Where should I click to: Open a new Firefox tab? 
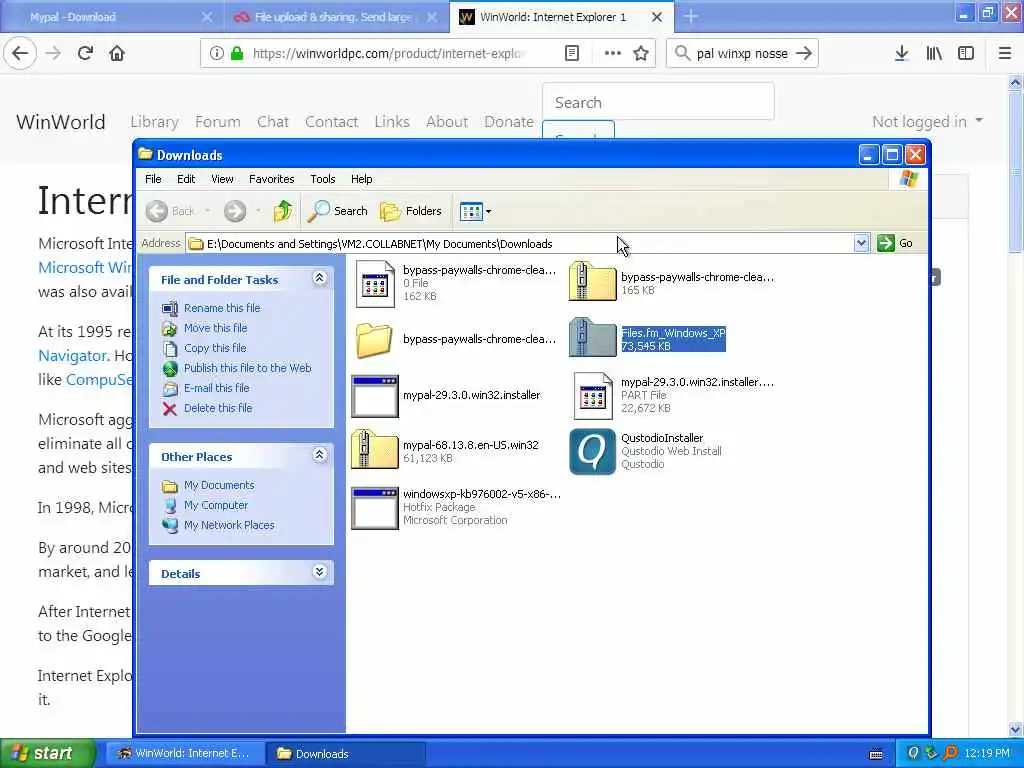point(691,17)
